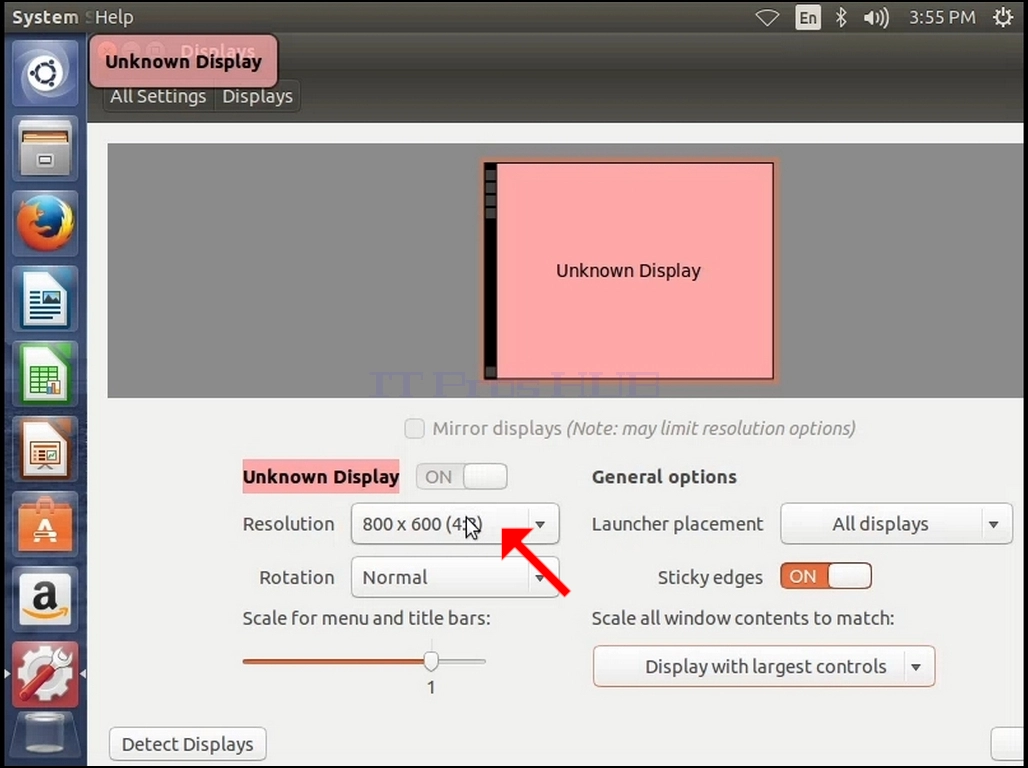Open the Files manager from launcher
1028x768 pixels.
pyautogui.click(x=45, y=148)
